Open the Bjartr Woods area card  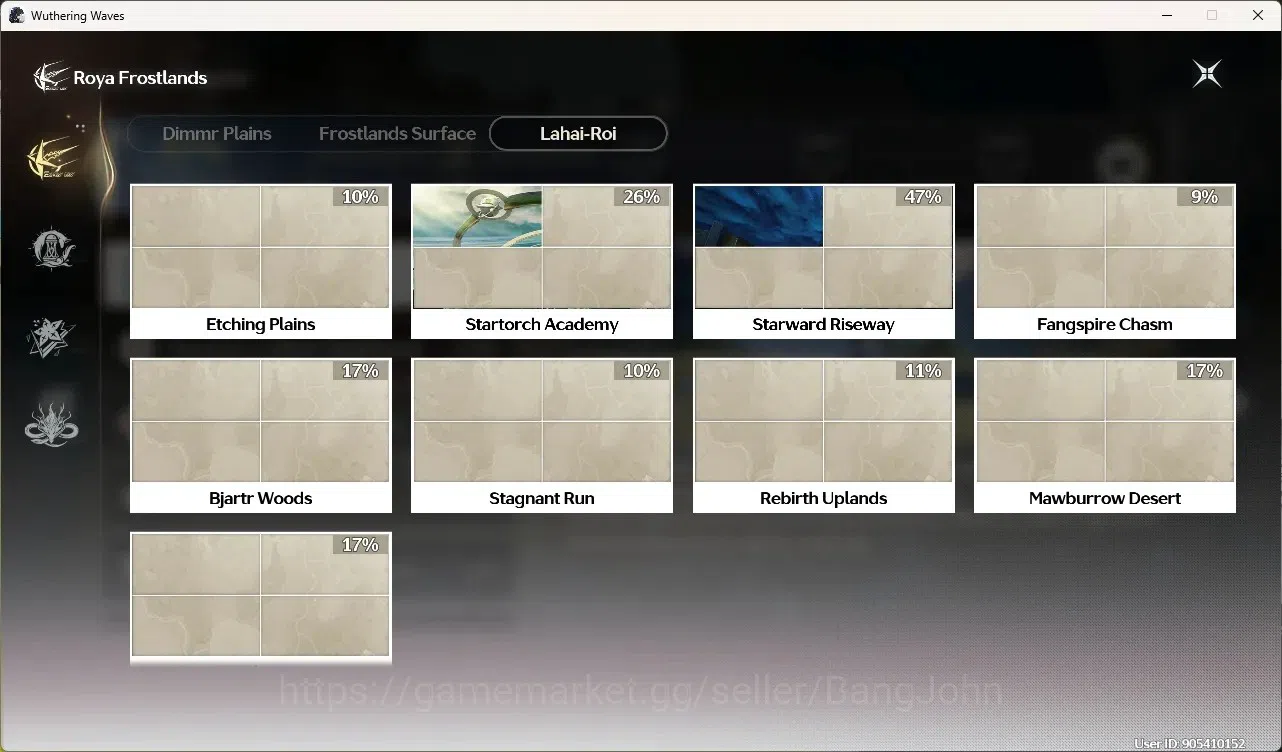coord(261,435)
